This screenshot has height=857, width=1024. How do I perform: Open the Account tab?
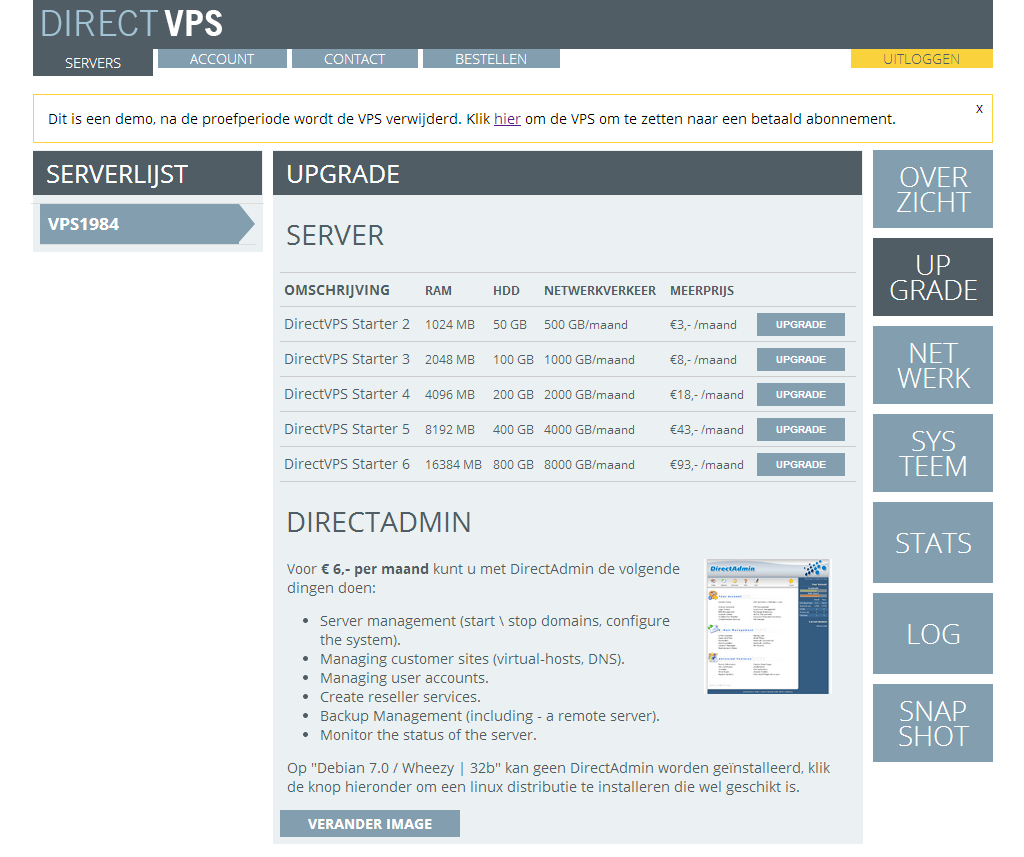pyautogui.click(x=222, y=59)
